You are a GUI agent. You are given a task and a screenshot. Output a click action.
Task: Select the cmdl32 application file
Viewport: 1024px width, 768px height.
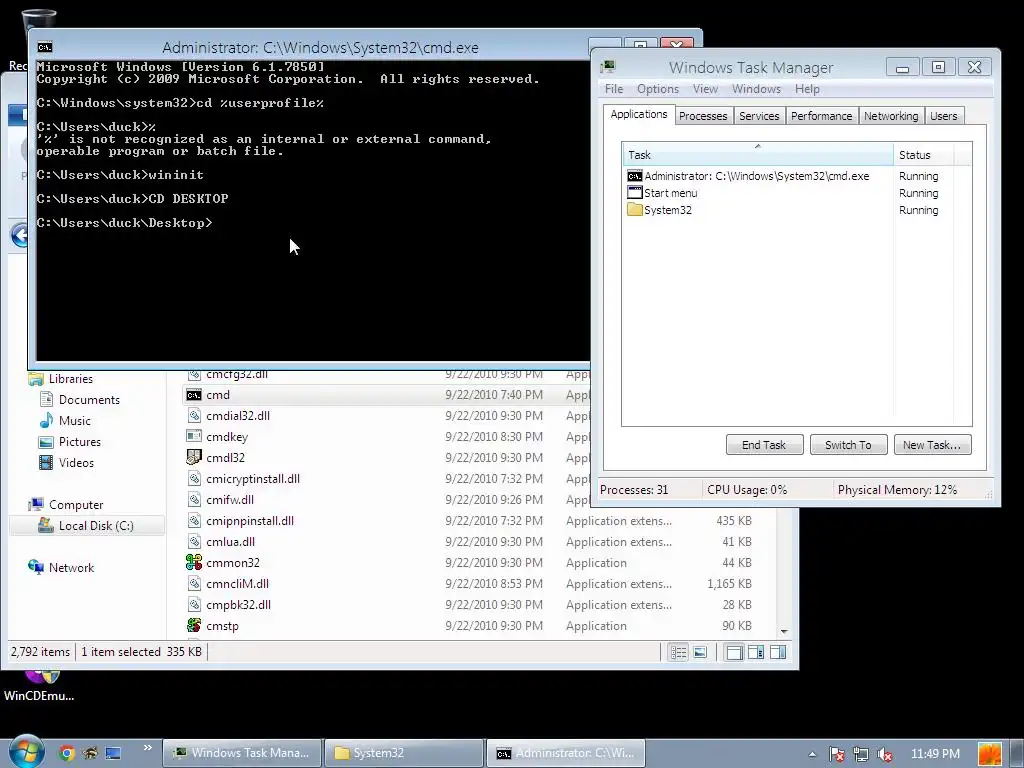pyautogui.click(x=225, y=457)
